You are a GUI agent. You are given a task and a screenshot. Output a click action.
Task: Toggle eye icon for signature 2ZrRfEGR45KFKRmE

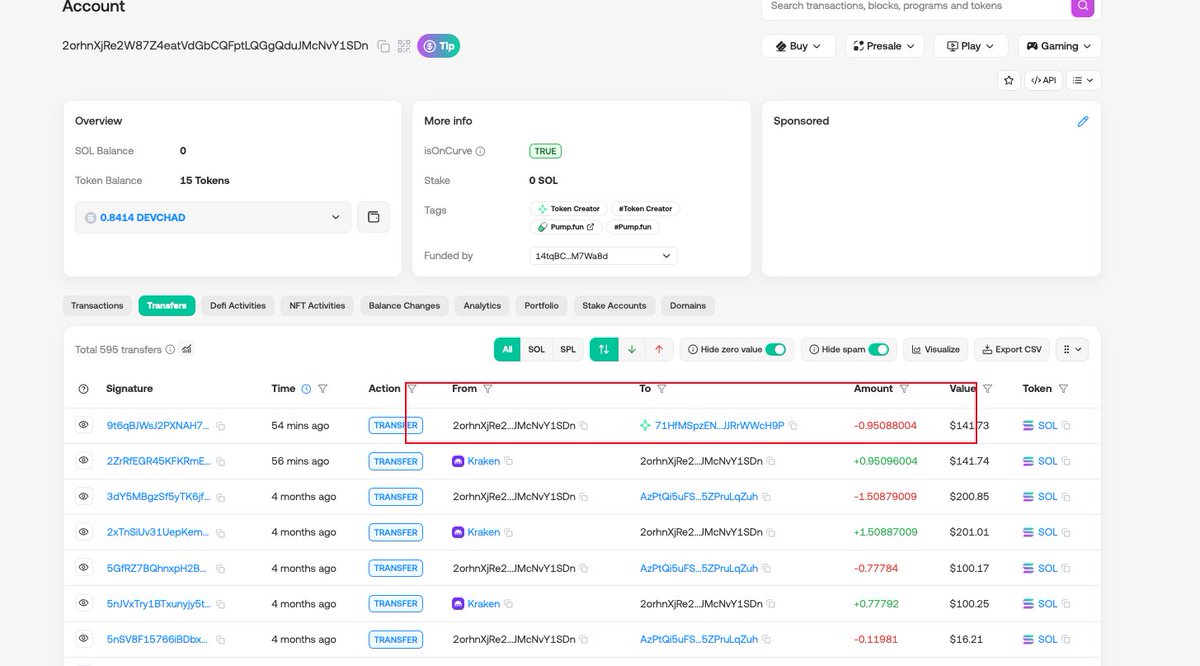[x=84, y=460]
